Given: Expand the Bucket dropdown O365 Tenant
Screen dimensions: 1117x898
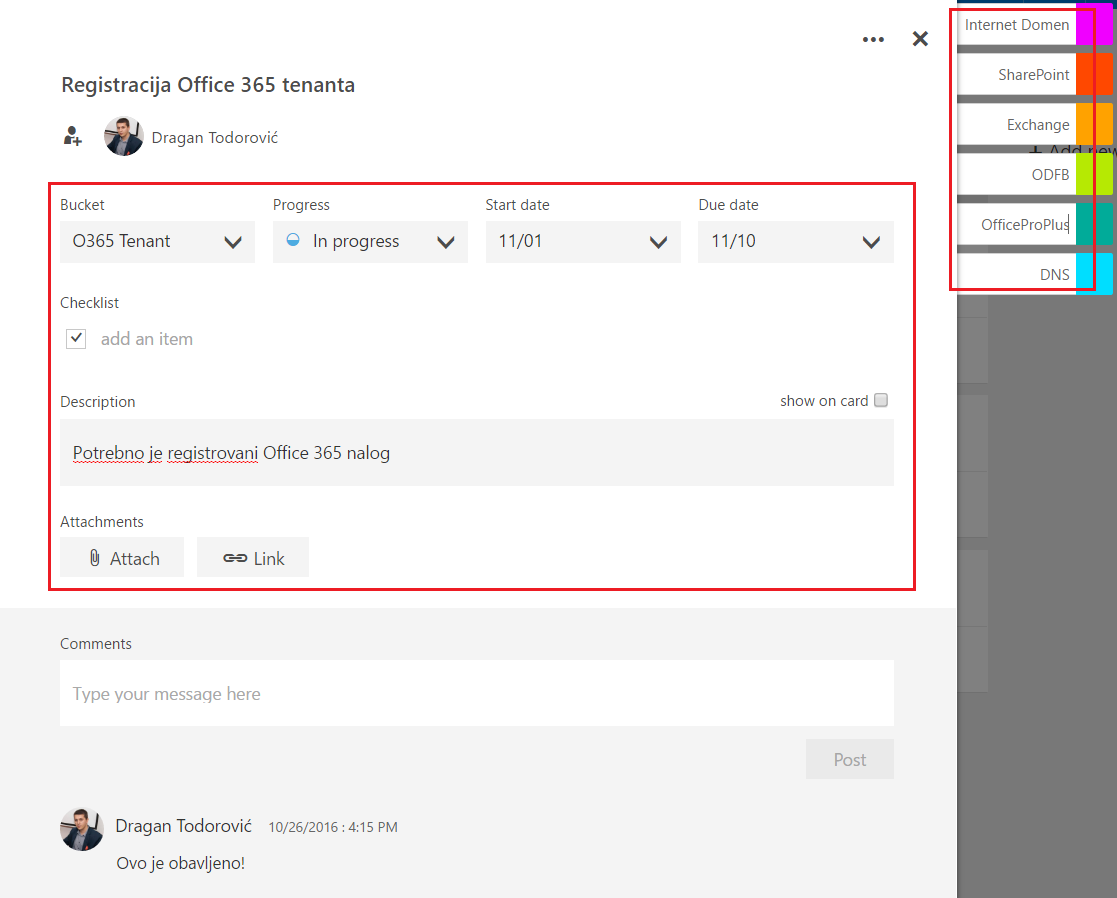Looking at the screenshot, I should click(x=157, y=241).
